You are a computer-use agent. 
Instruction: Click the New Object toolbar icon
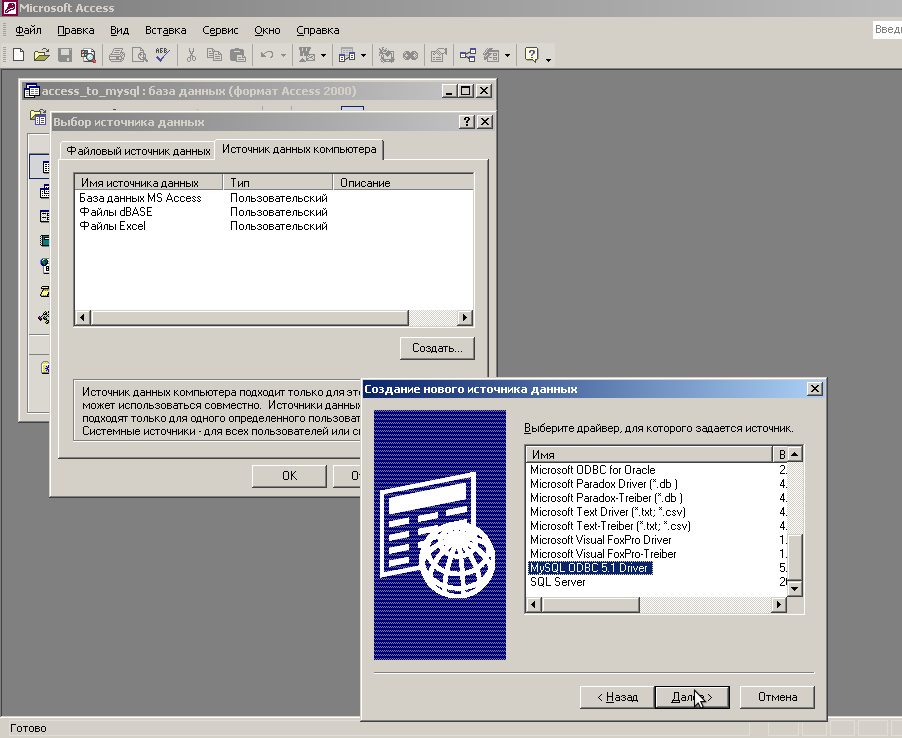click(x=491, y=55)
